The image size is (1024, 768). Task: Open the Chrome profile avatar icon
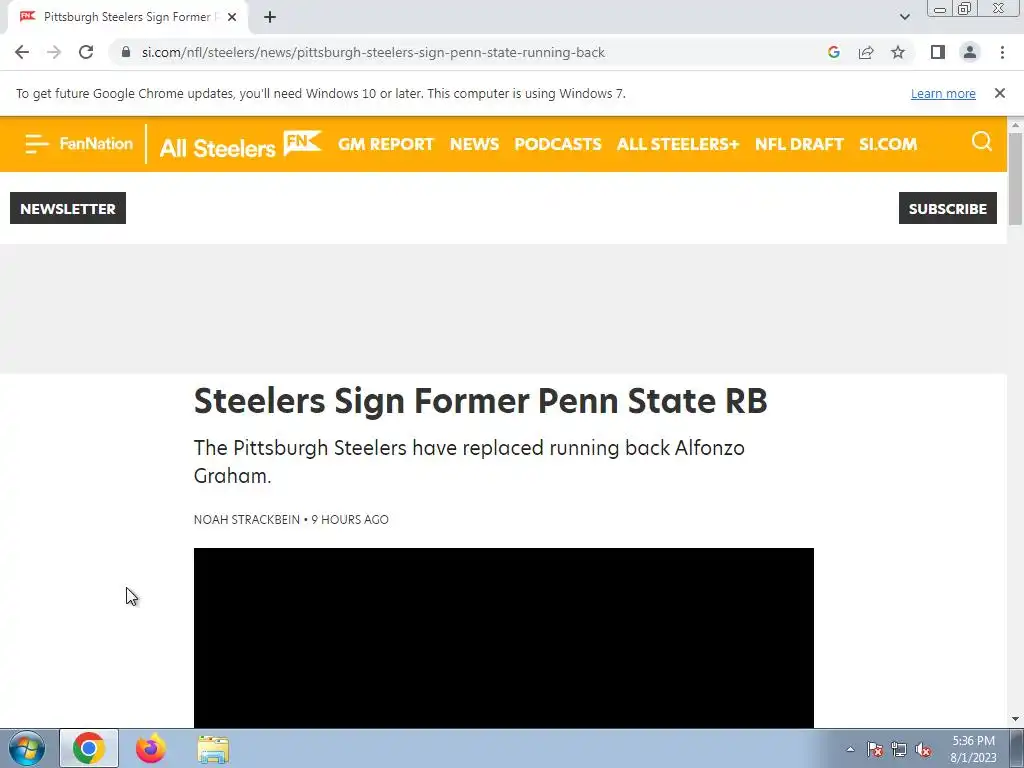pos(970,52)
